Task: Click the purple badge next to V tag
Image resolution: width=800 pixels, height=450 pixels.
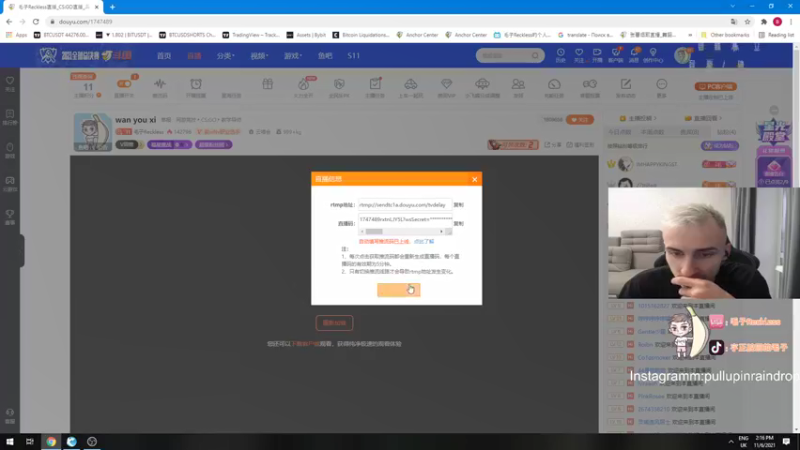Action: coord(169,145)
